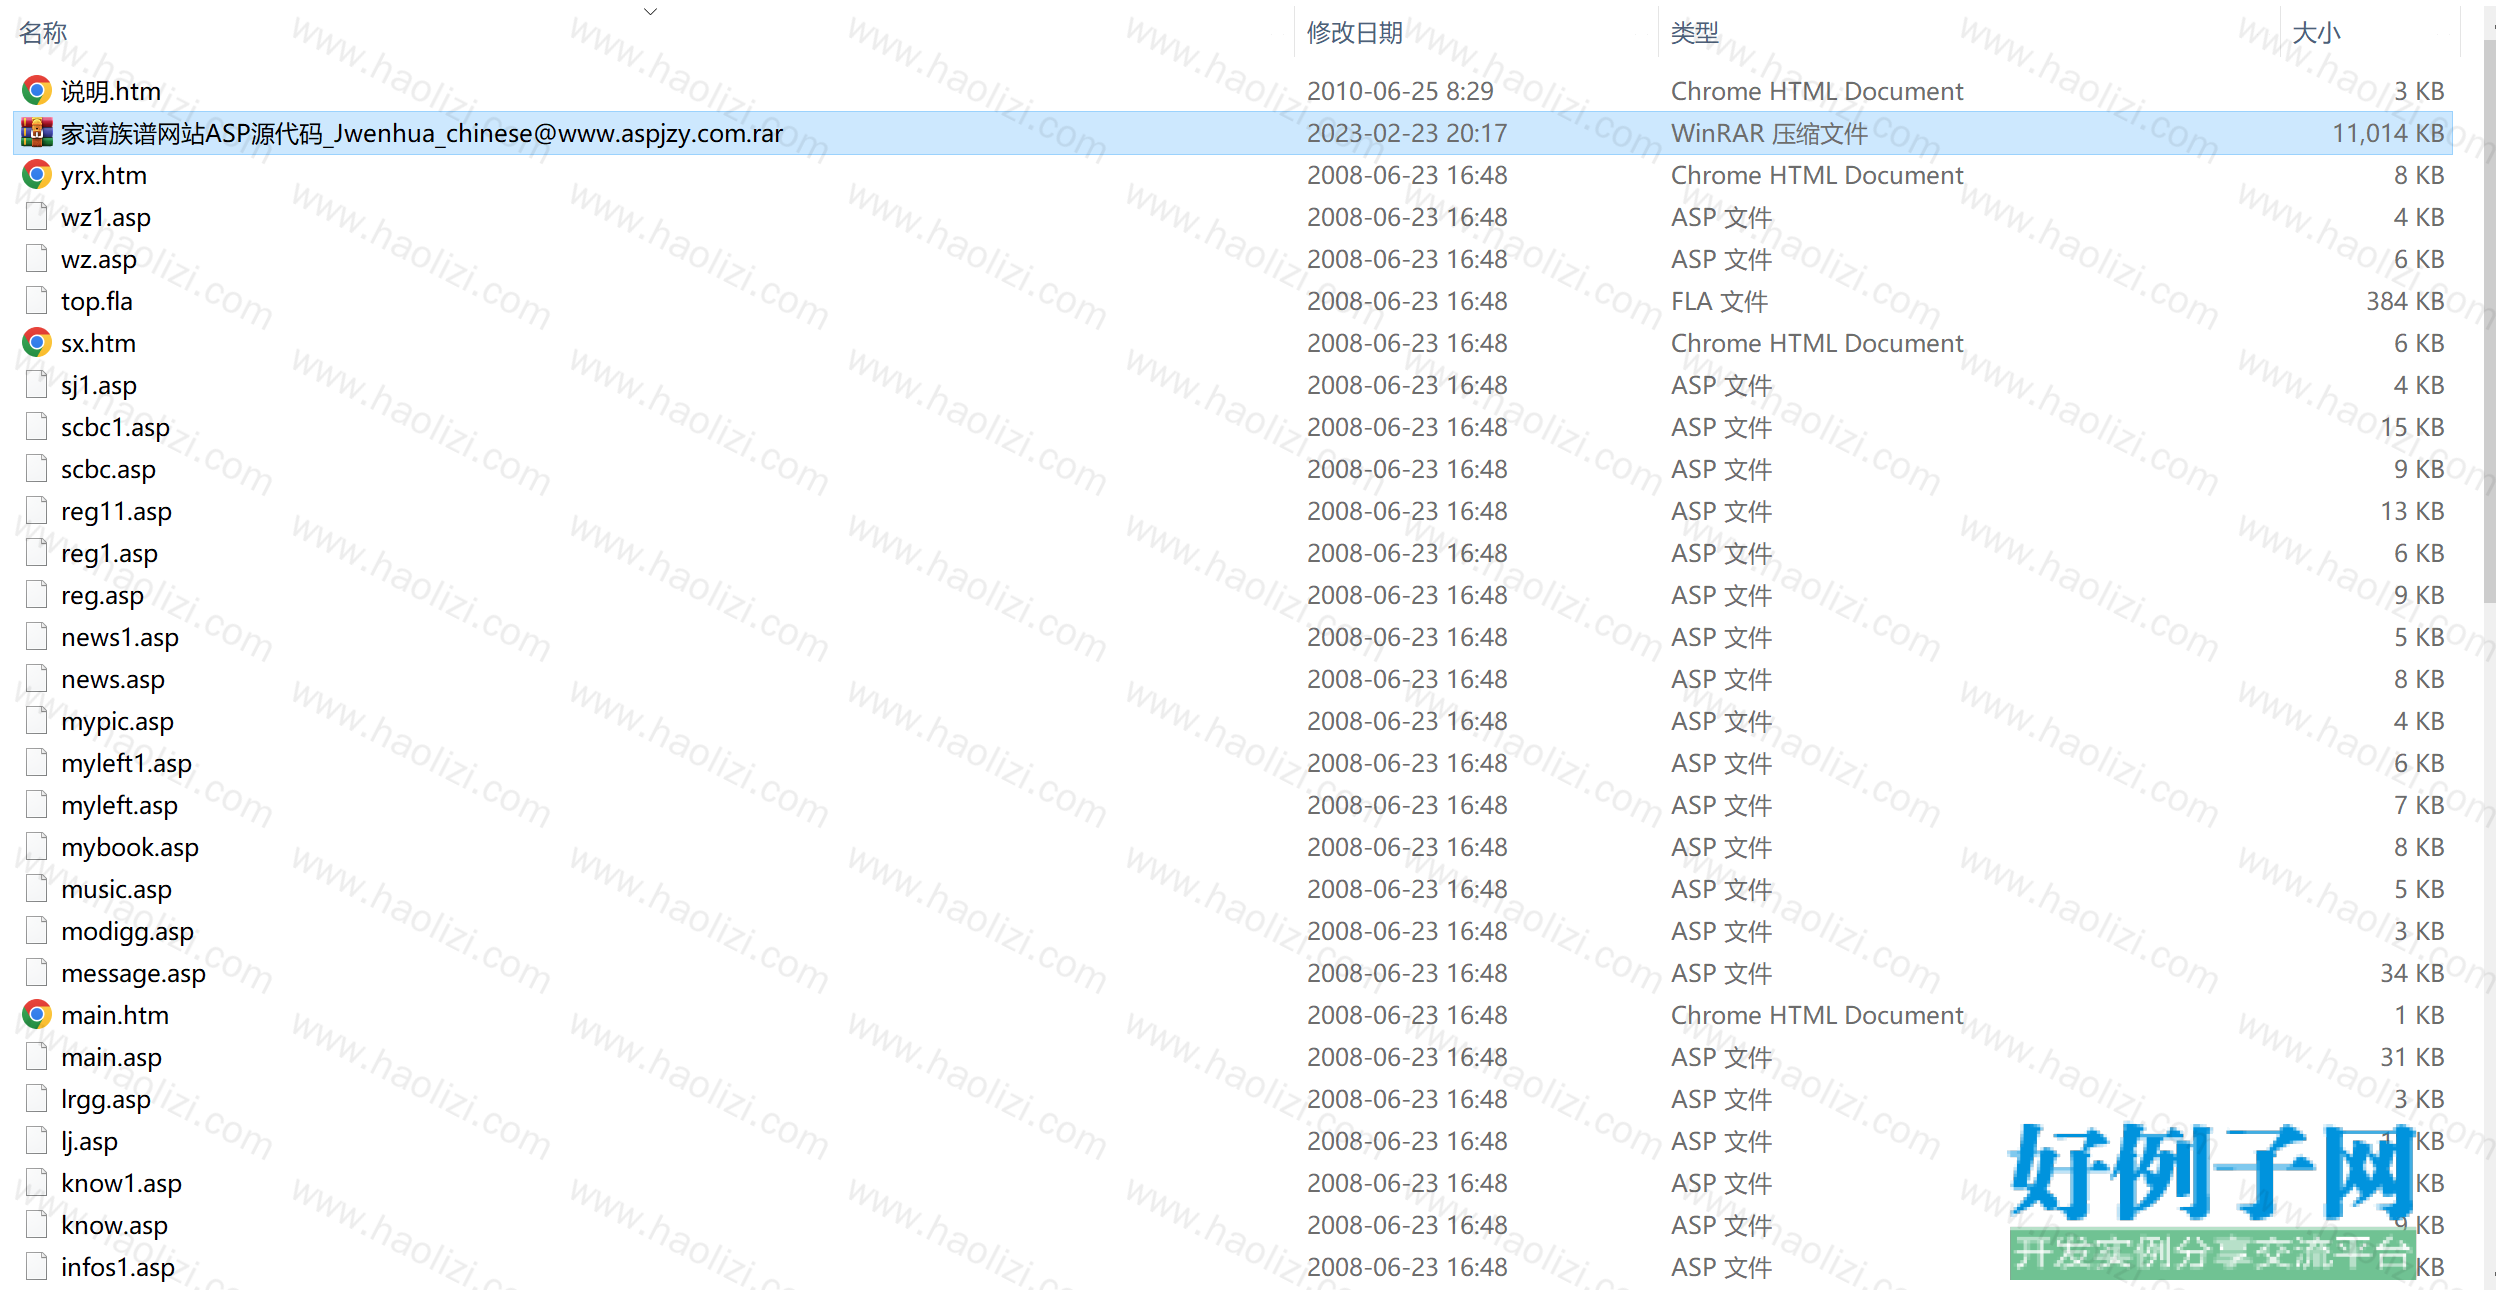The image size is (2496, 1290).
Task: Click the 13 KB size of reg11.asp
Action: tap(2412, 511)
